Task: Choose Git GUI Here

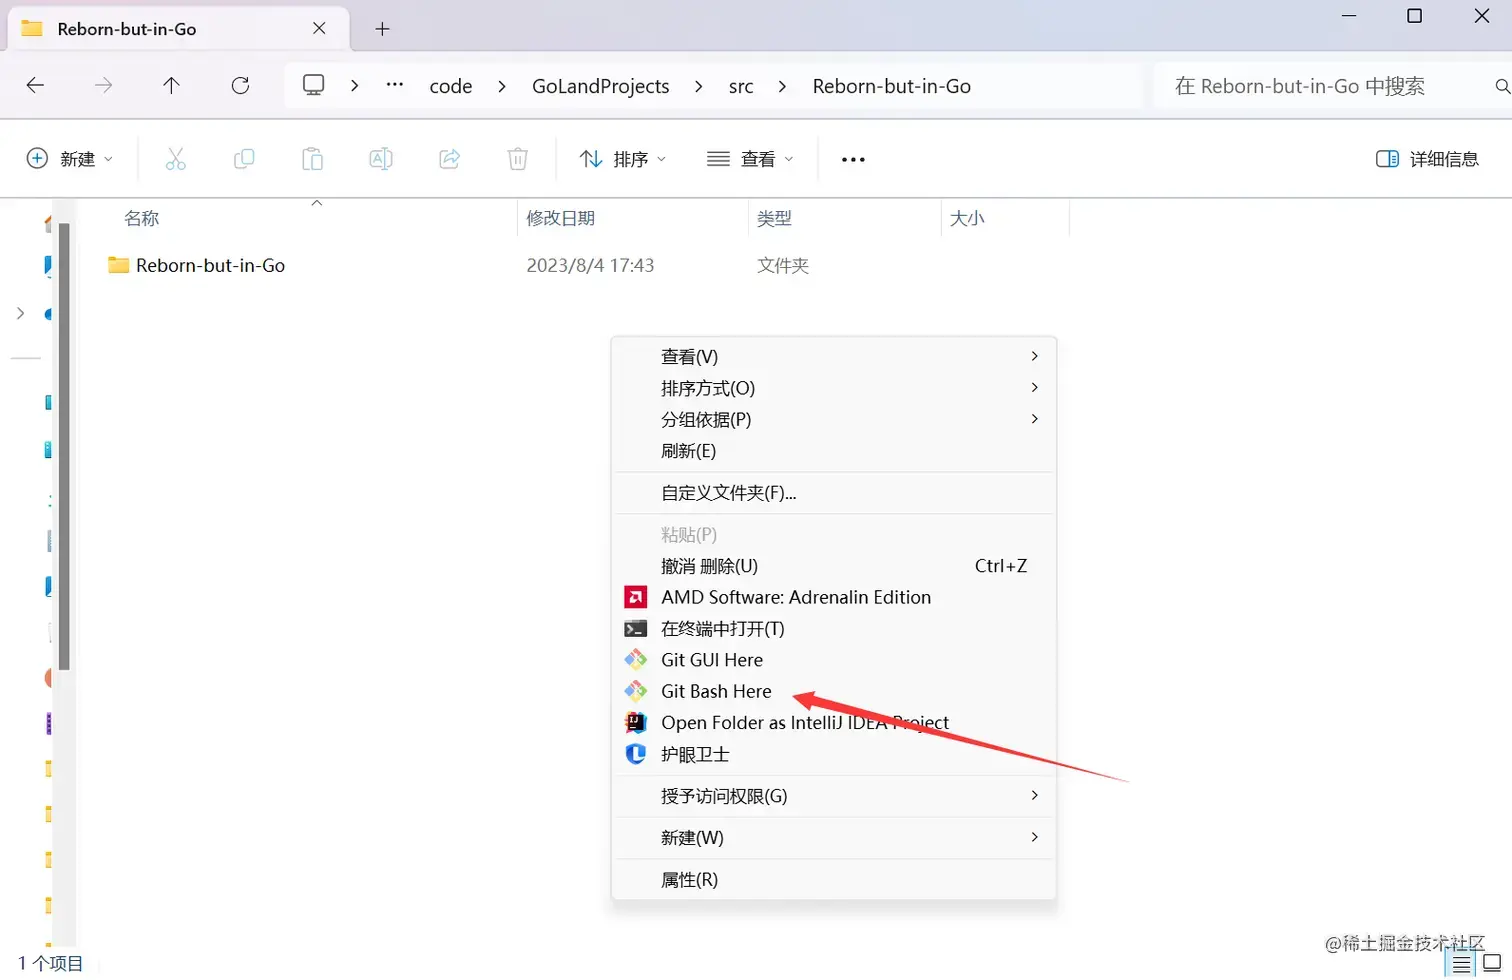Action: point(834,660)
